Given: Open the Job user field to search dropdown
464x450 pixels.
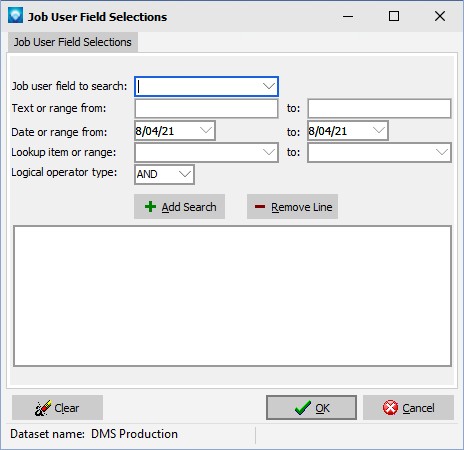Looking at the screenshot, I should 269,86.
